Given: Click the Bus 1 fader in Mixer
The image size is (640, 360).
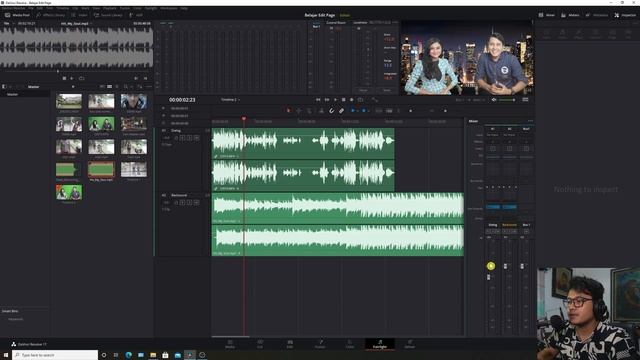Looking at the screenshot, I should (522, 266).
